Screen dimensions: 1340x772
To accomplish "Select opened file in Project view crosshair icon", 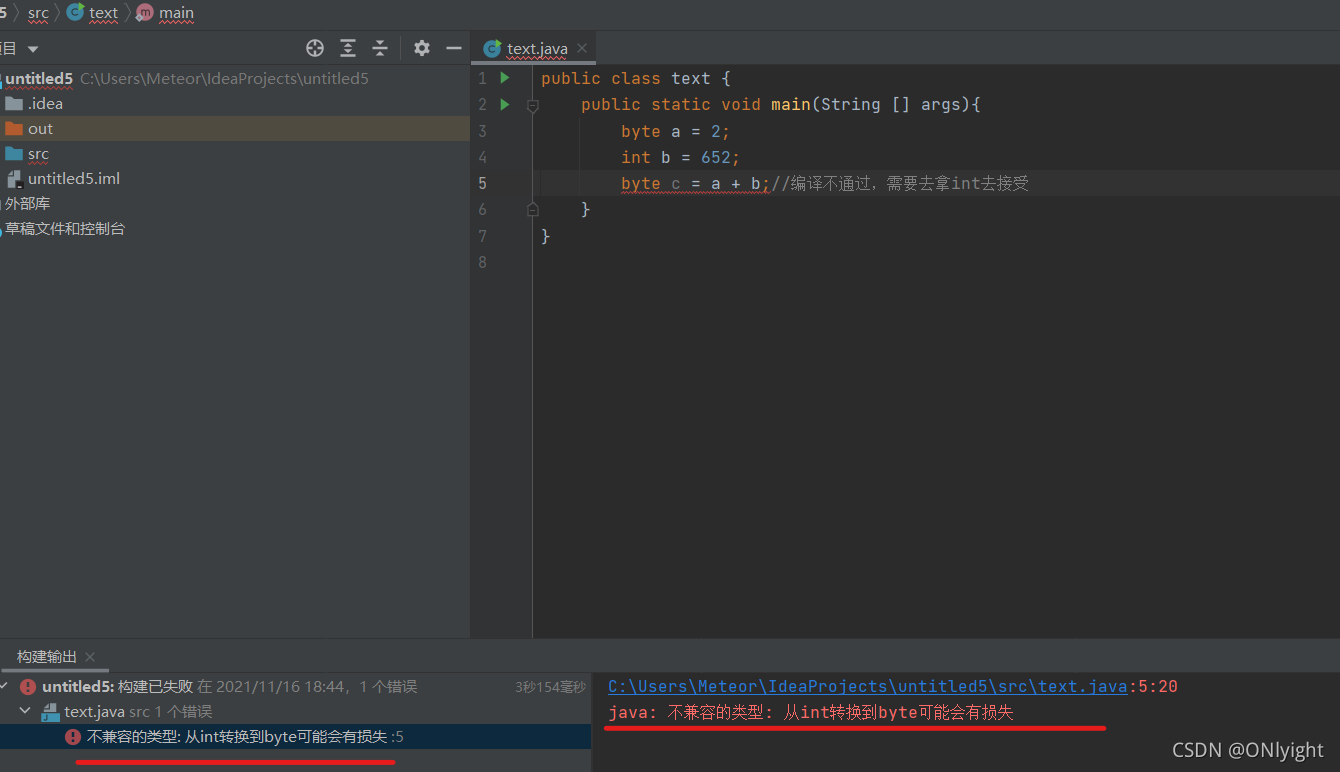I will [x=314, y=47].
